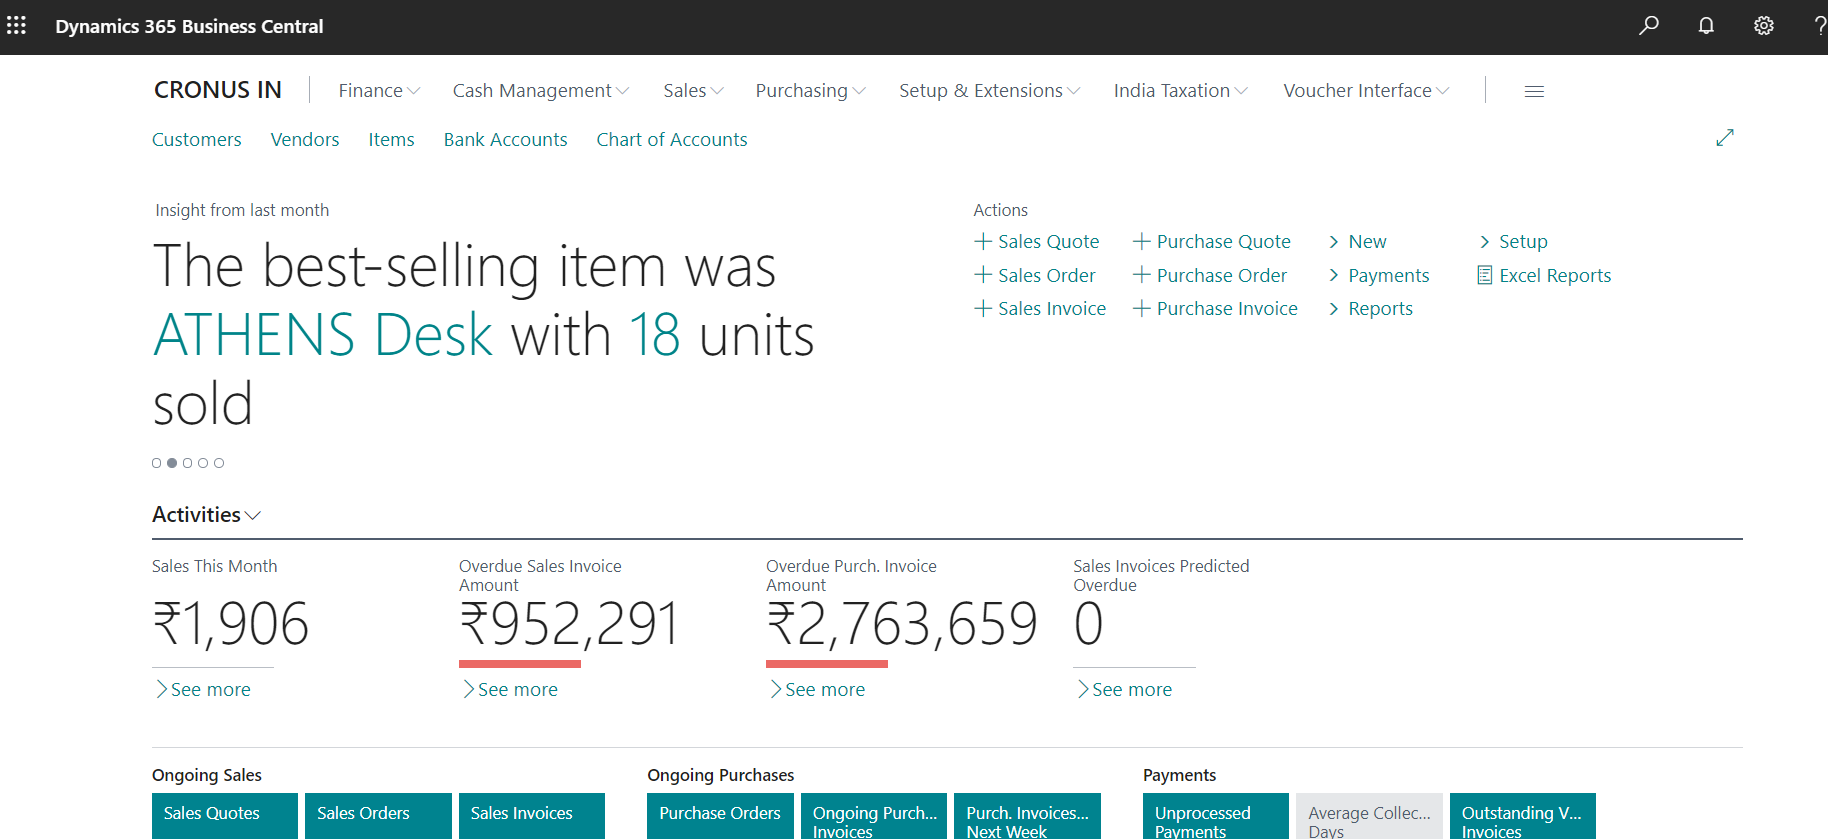The image size is (1828, 839).
Task: Open the Unprocessed Payments tile
Action: coord(1216,816)
